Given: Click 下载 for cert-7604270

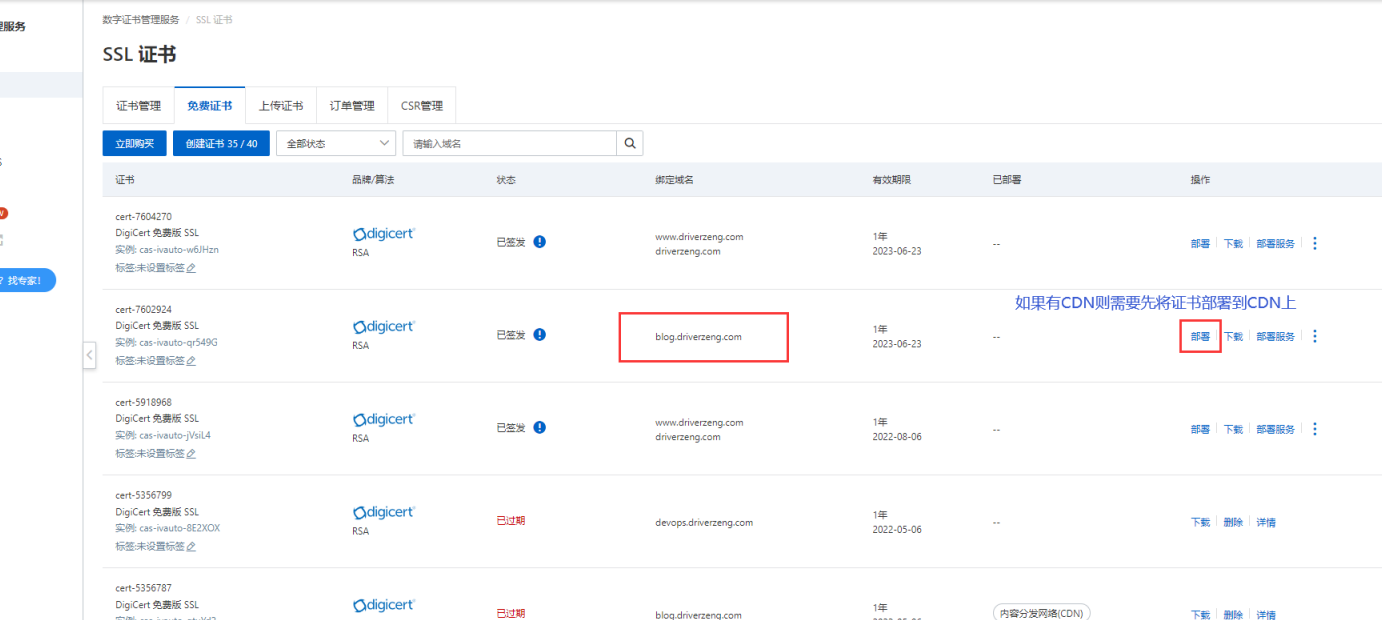Looking at the screenshot, I should tap(1233, 243).
